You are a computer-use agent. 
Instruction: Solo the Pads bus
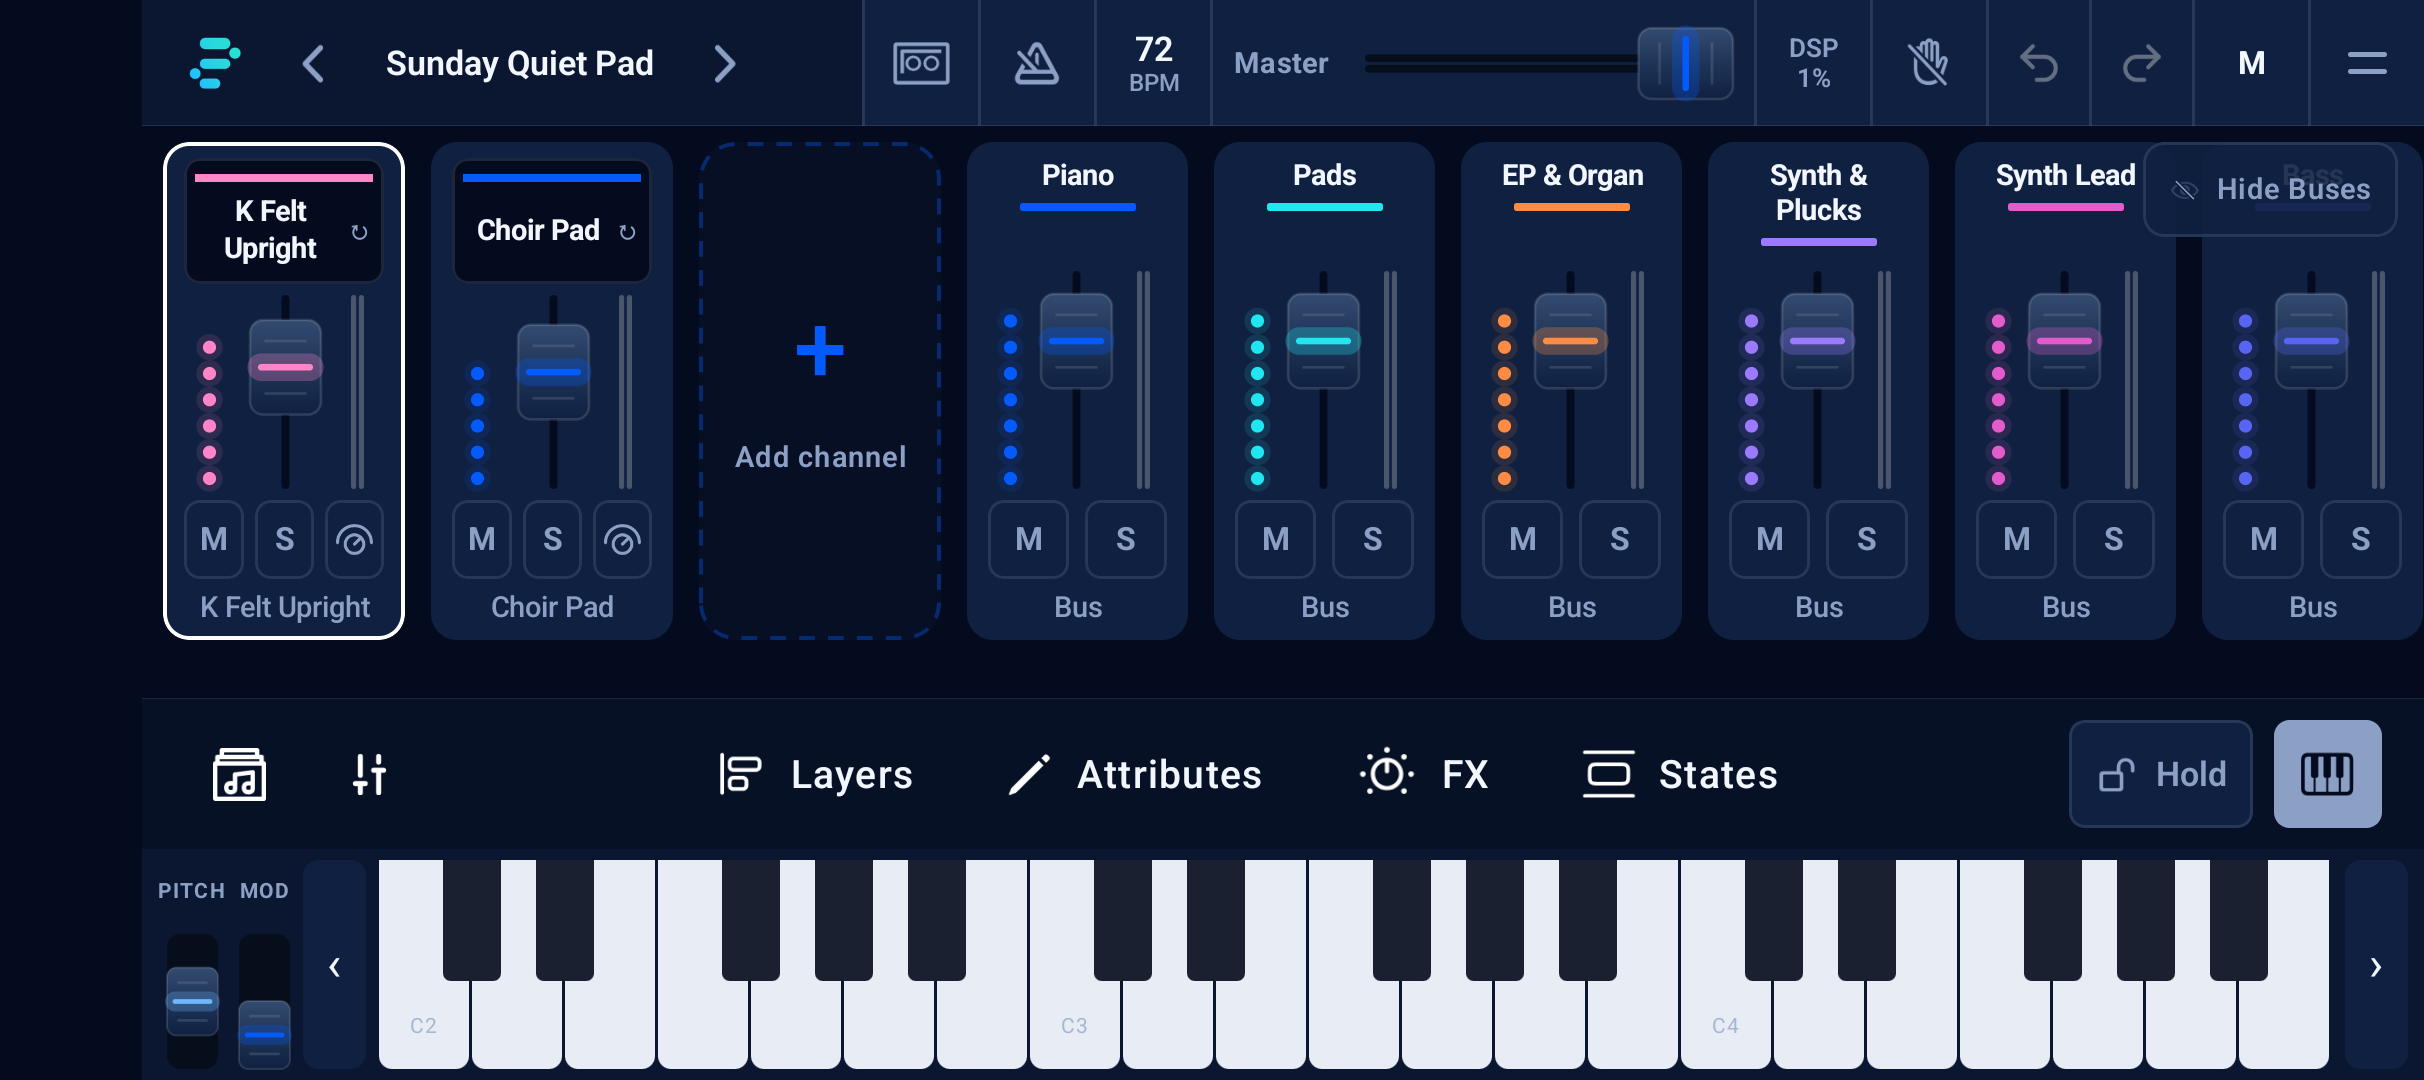click(1372, 540)
